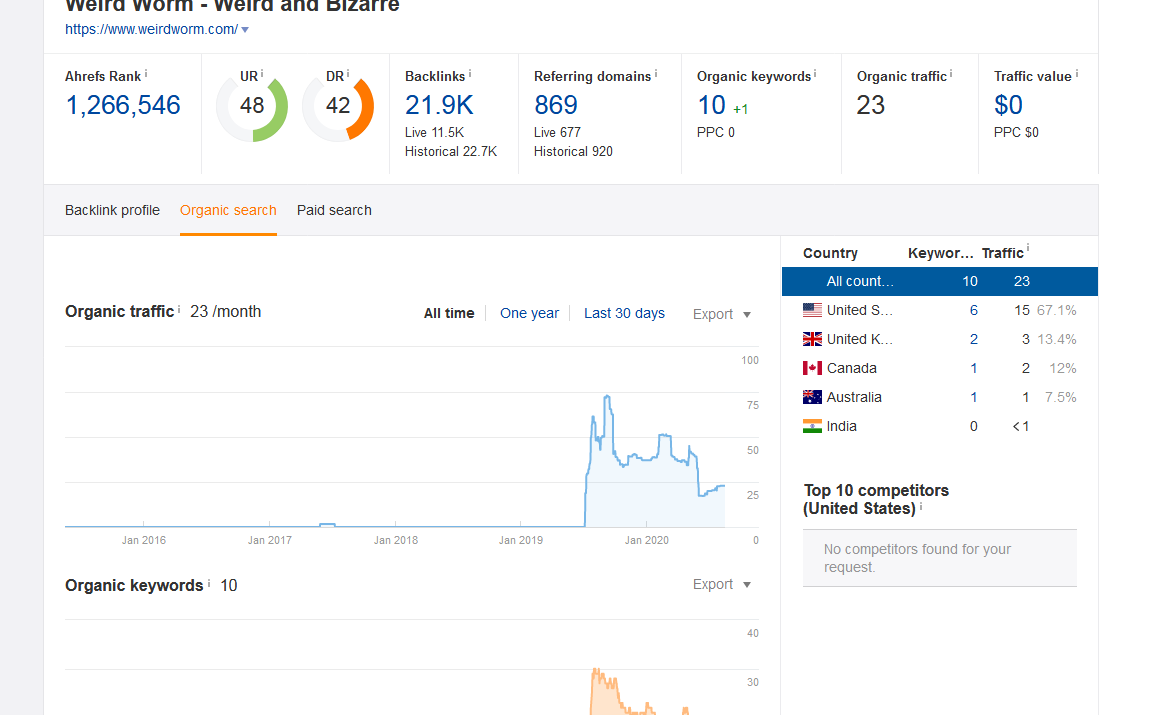Select the All time chart range
Viewport: 1173px width, 715px height.
449,313
